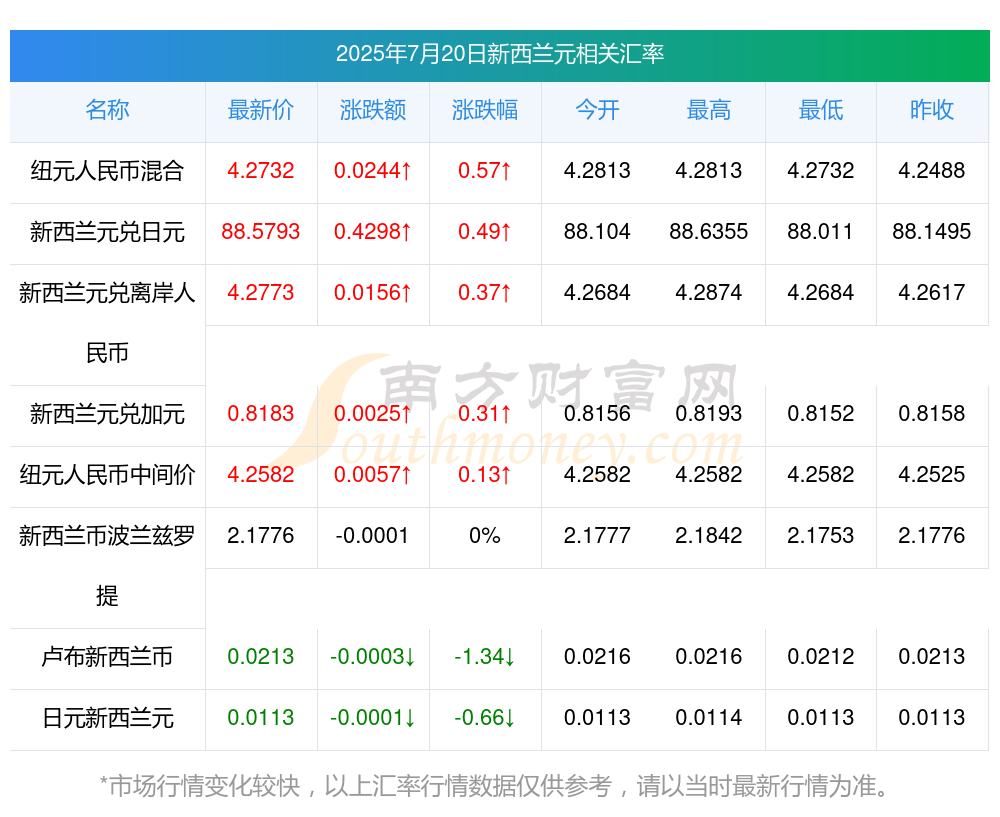Click latest price 0.8183

(x=261, y=414)
